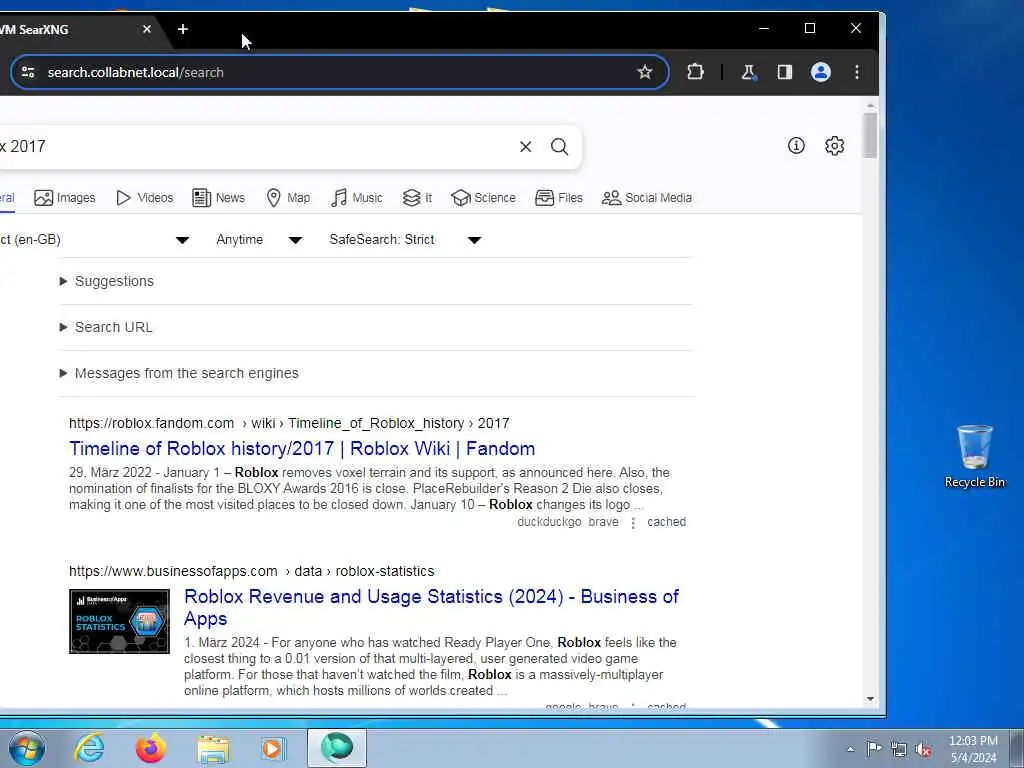Open network status tray icon
Screen dimensions: 1024x768
pos(899,749)
